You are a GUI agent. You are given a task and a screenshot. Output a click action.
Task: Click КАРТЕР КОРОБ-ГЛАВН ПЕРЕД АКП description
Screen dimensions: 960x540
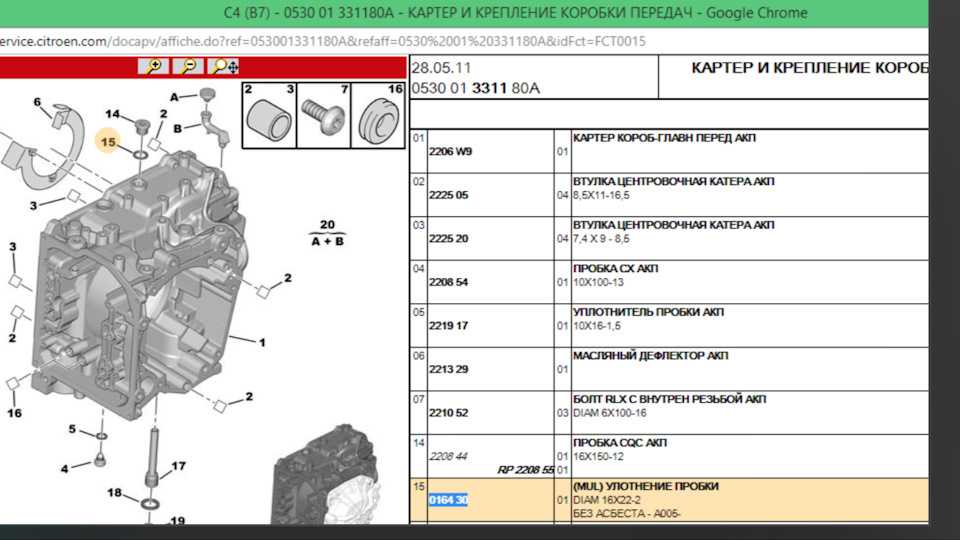point(664,138)
